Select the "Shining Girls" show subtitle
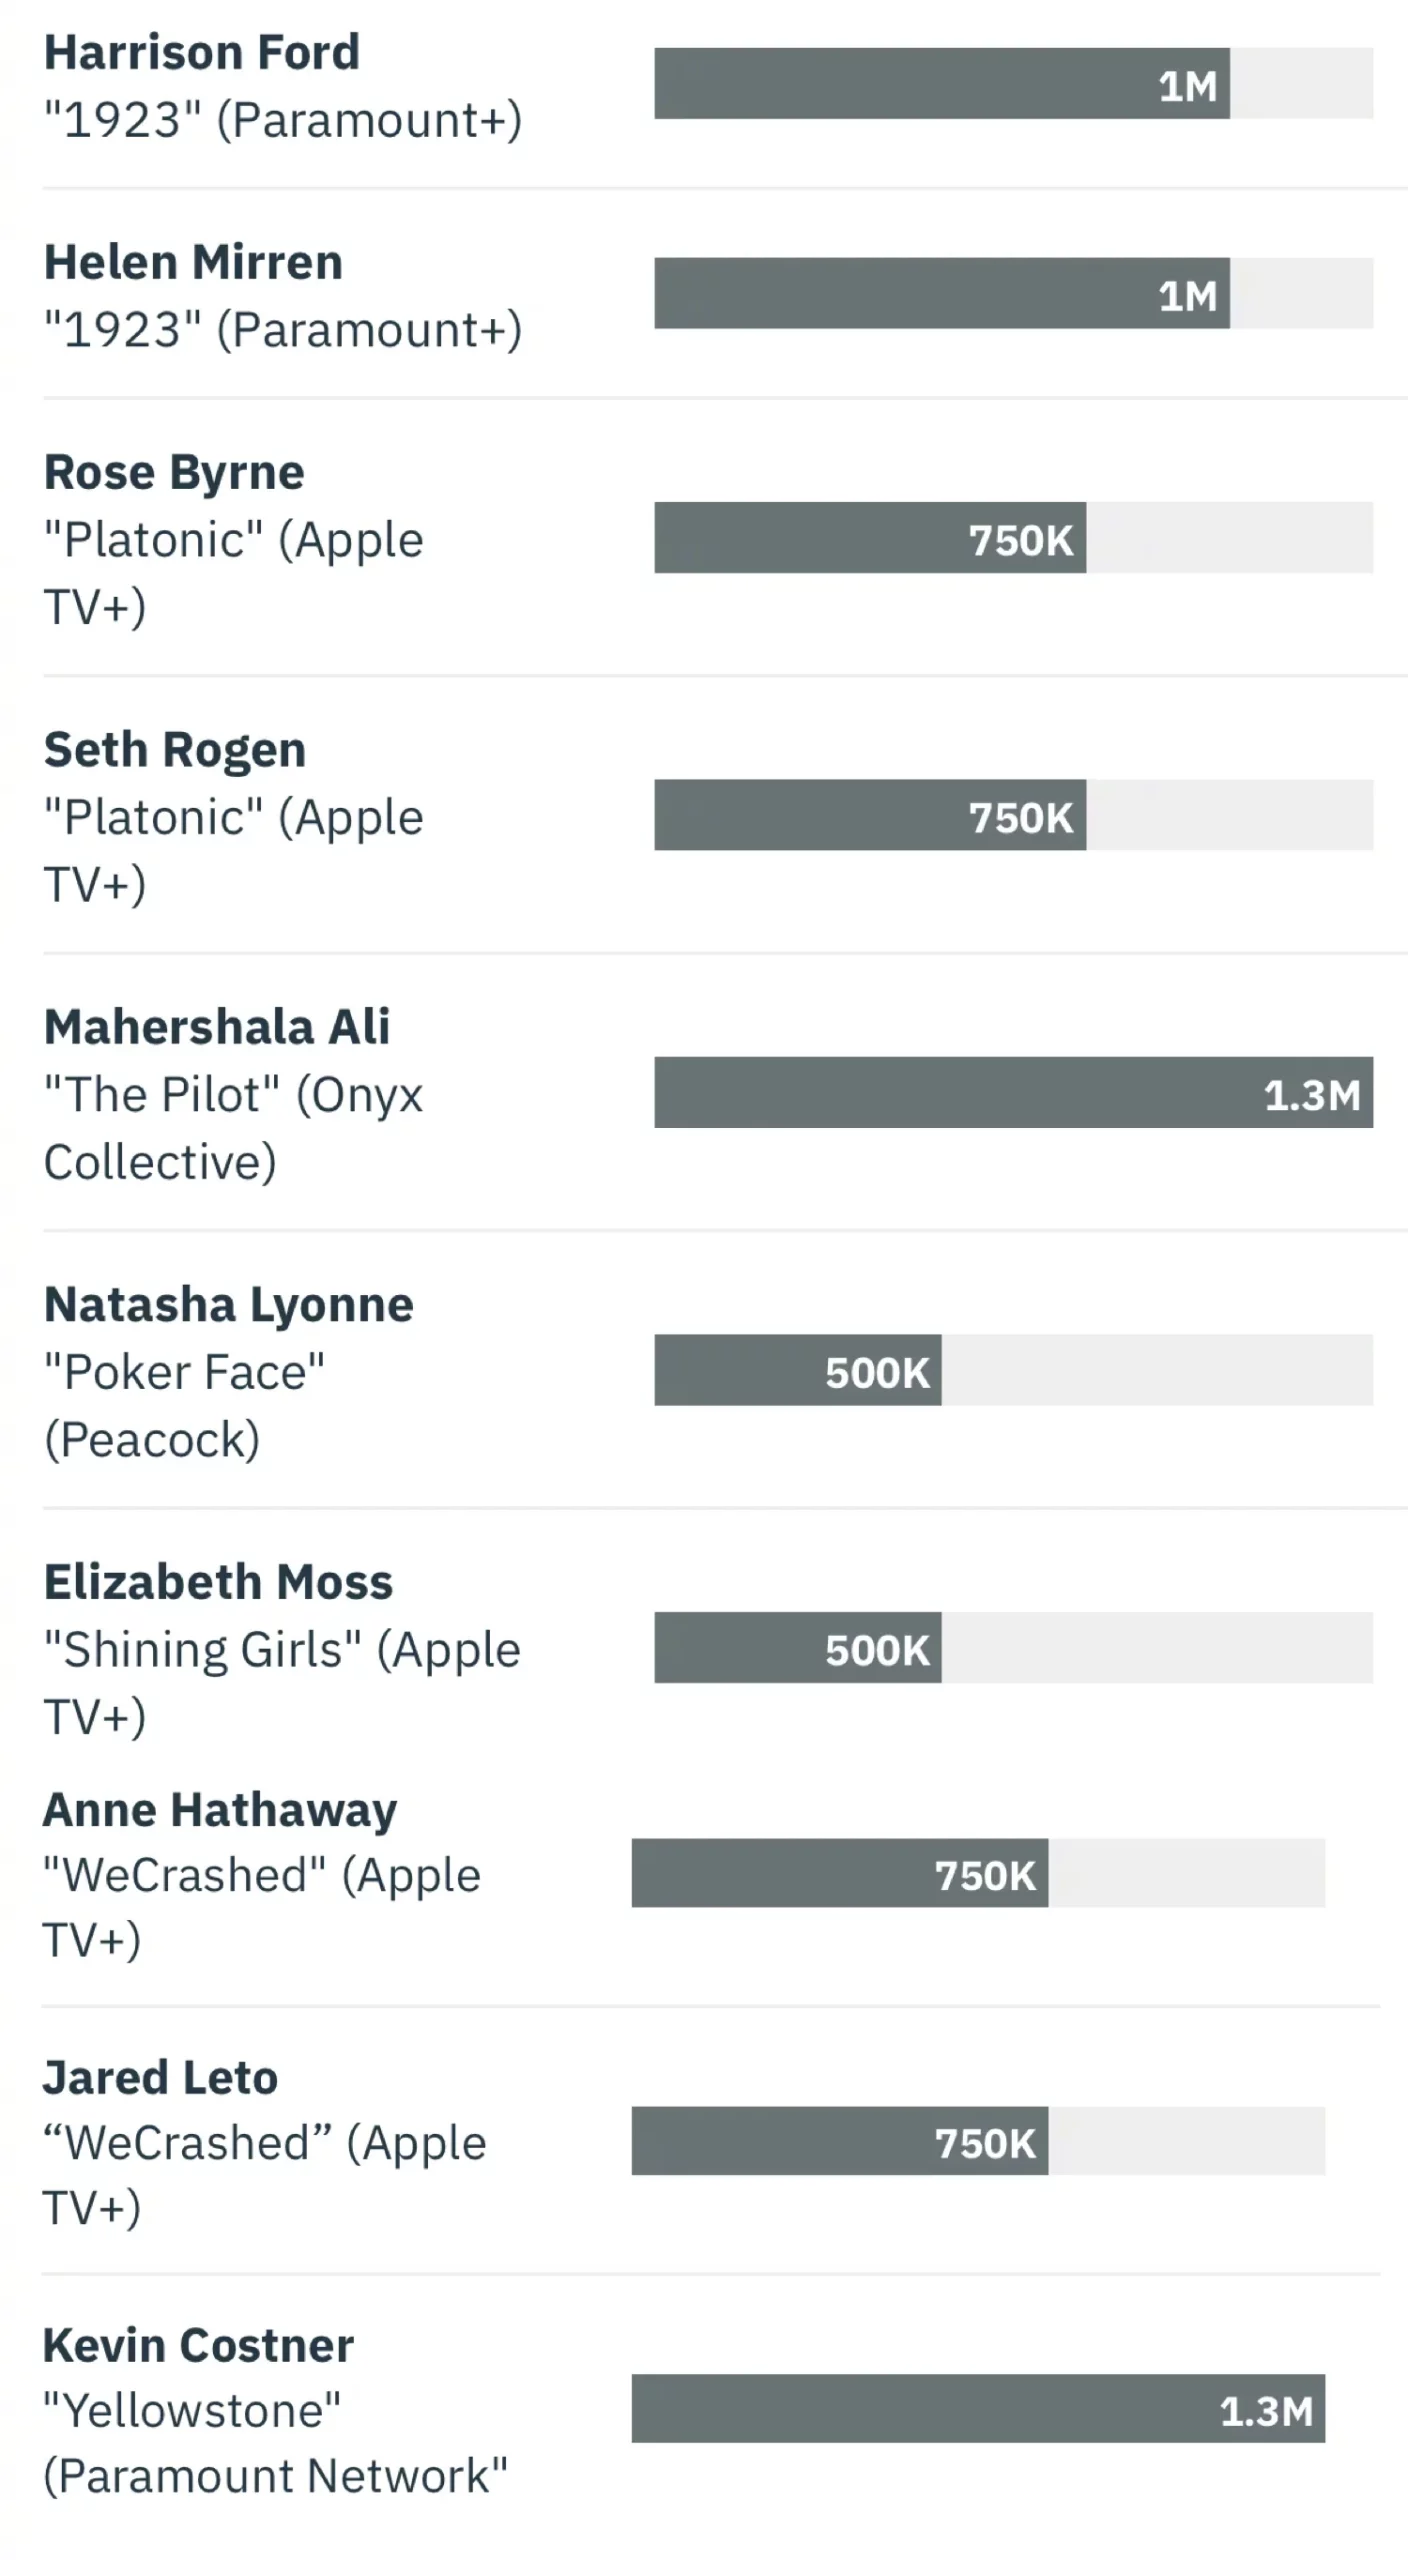Image resolution: width=1408 pixels, height=2560 pixels. click(x=281, y=1683)
